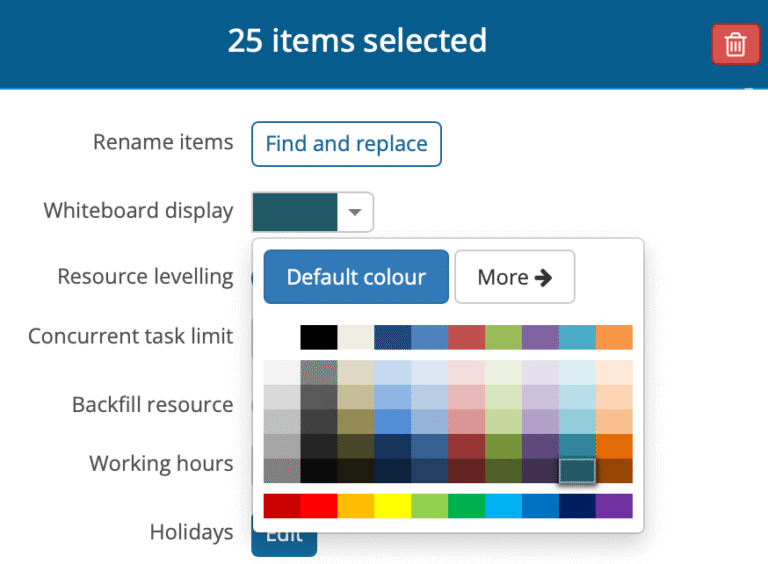Pick the orange swatch in top row

[x=614, y=338]
